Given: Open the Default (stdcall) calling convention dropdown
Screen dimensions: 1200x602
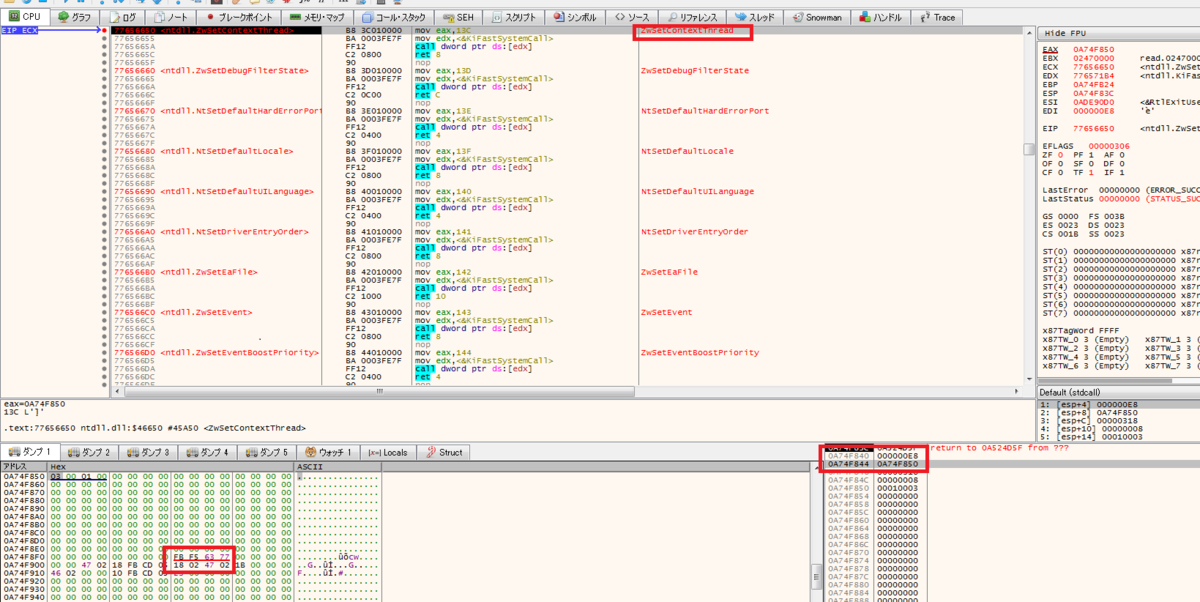Looking at the screenshot, I should [1118, 391].
